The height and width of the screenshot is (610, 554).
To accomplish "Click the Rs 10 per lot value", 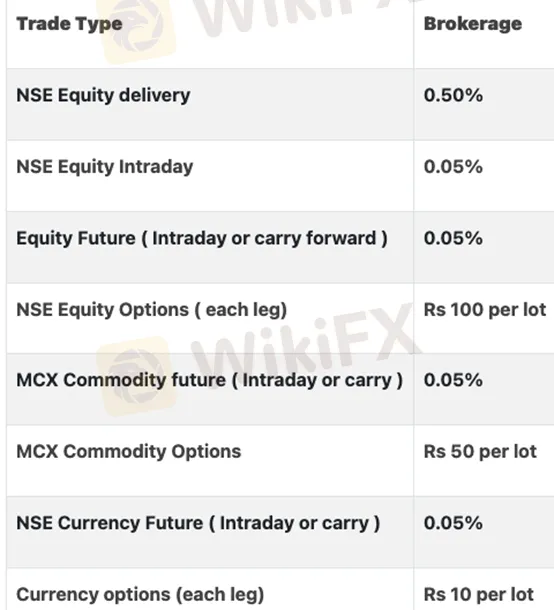I will [479, 595].
